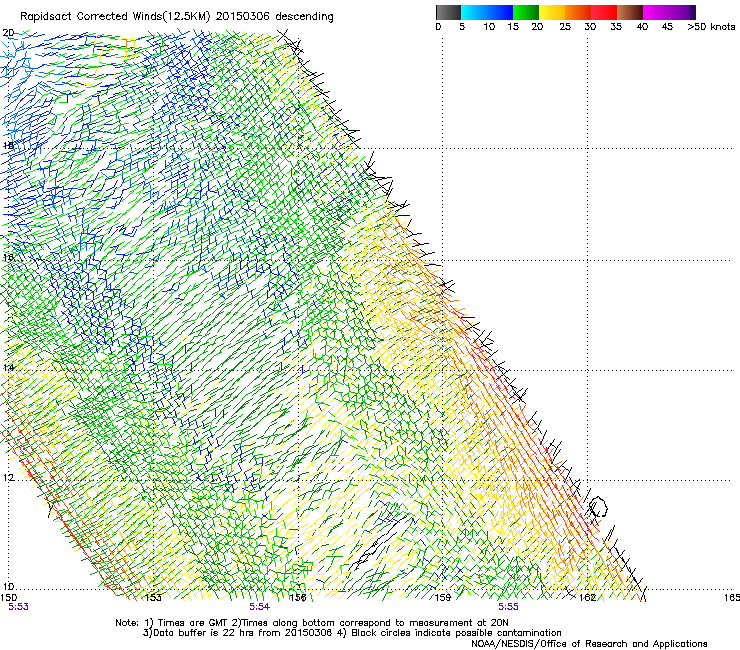Click the longitude label "153"
The height and width of the screenshot is (650, 740).
pyautogui.click(x=153, y=598)
